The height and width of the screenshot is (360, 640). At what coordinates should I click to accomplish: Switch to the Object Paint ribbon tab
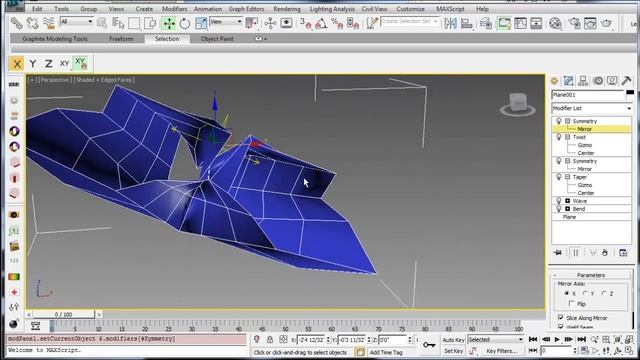coord(217,39)
